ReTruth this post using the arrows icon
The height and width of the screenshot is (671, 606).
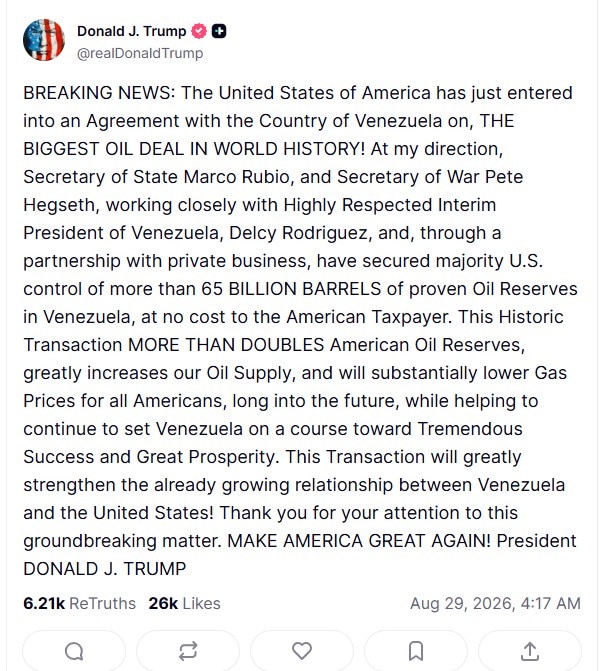tap(188, 651)
